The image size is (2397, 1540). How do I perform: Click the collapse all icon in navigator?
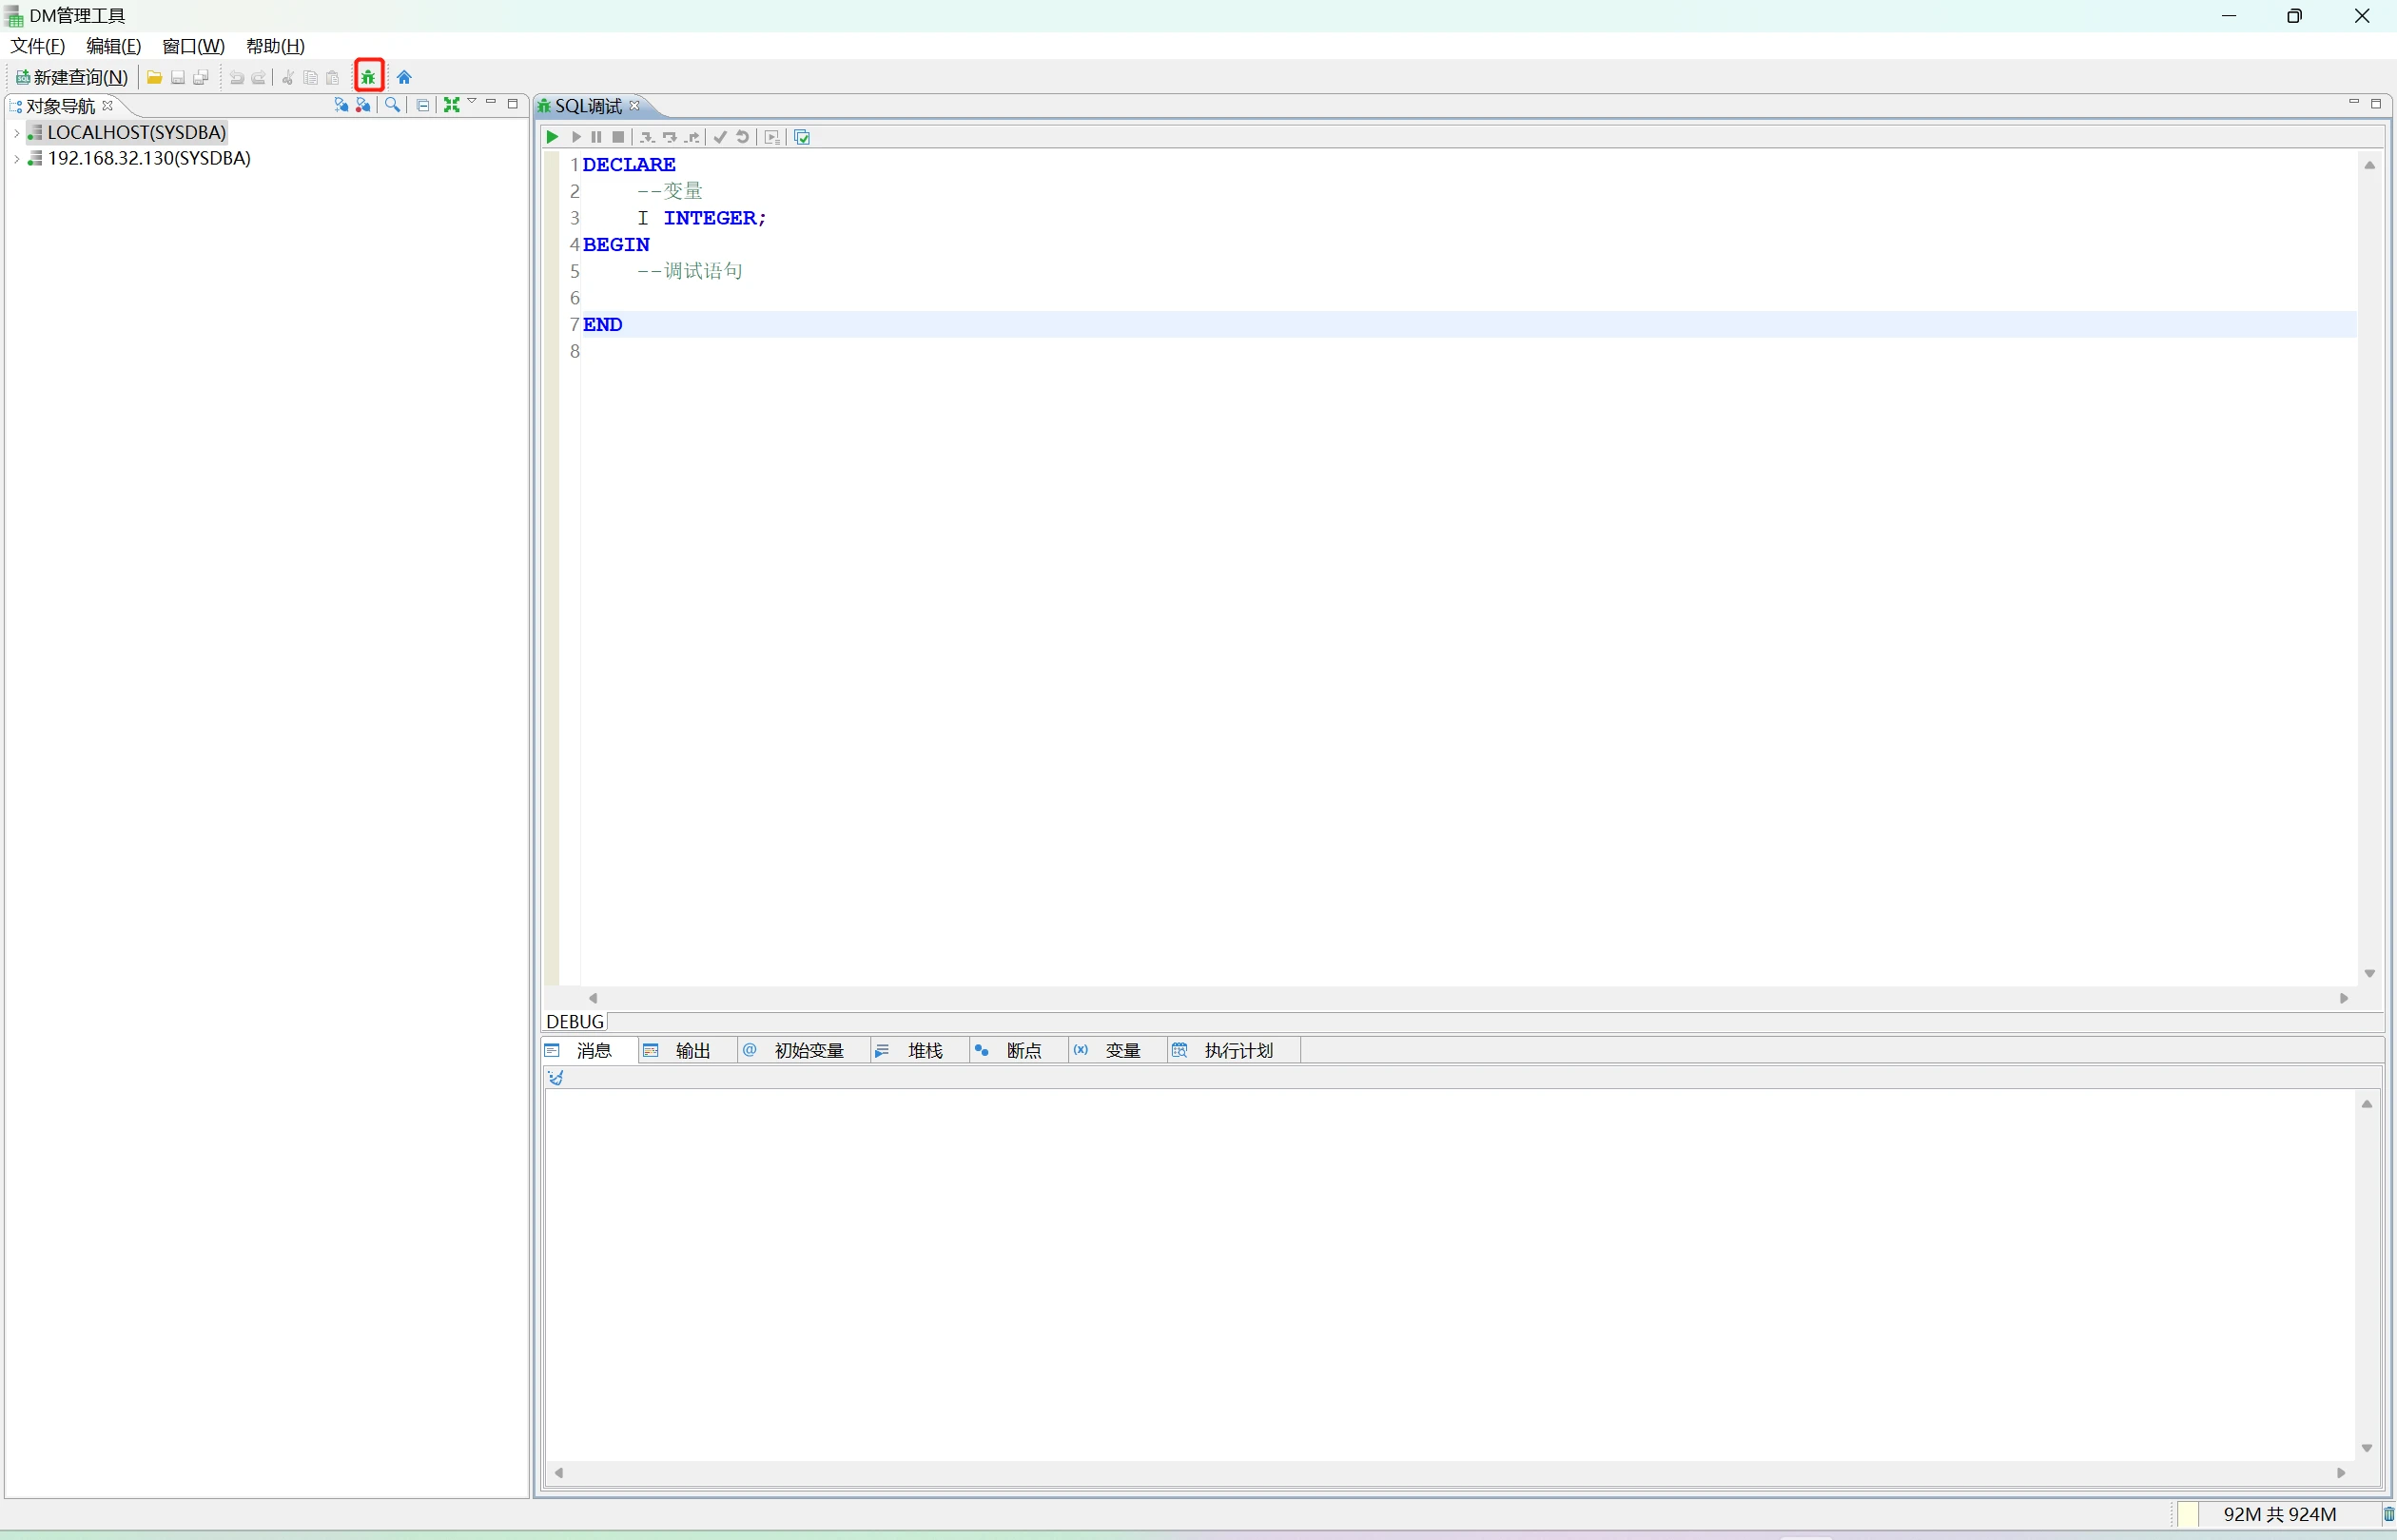point(423,105)
